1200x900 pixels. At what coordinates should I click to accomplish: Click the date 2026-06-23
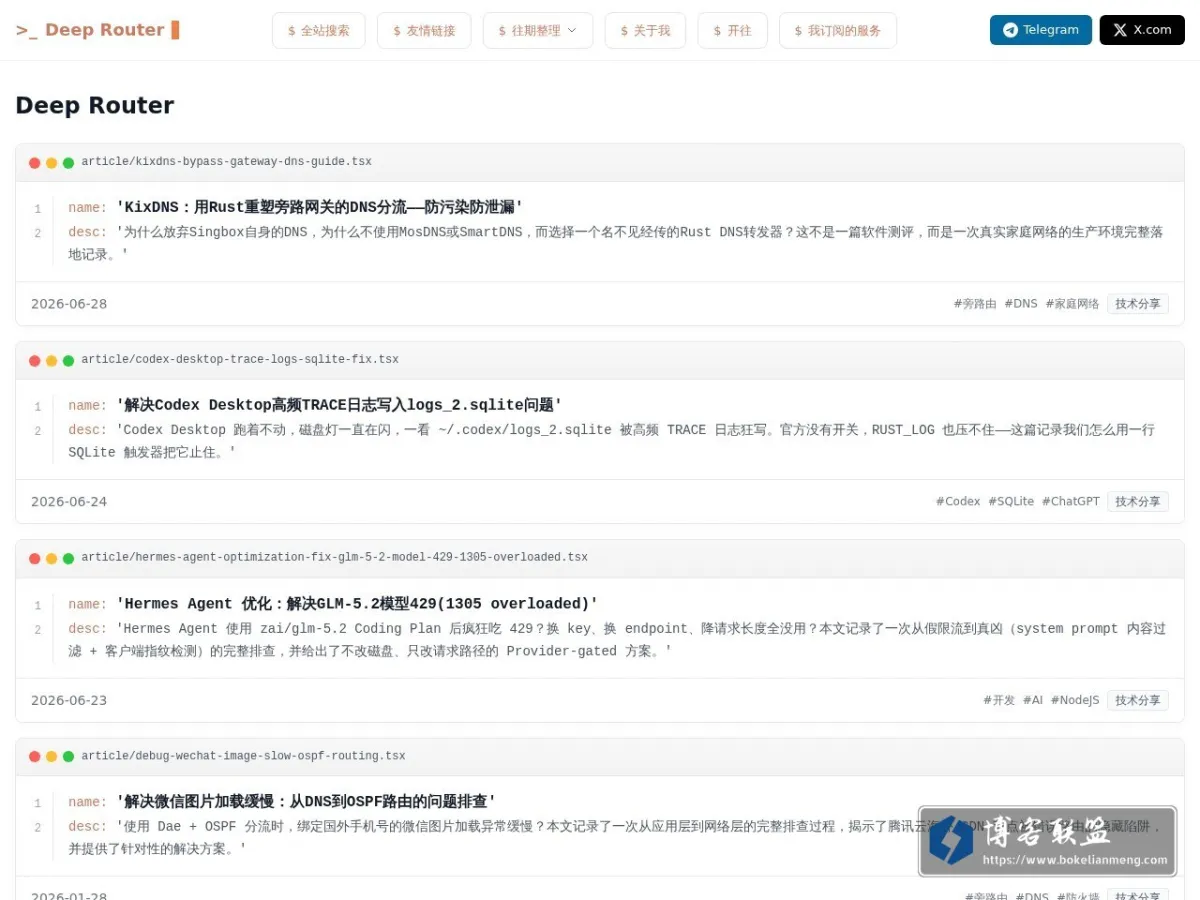(69, 700)
